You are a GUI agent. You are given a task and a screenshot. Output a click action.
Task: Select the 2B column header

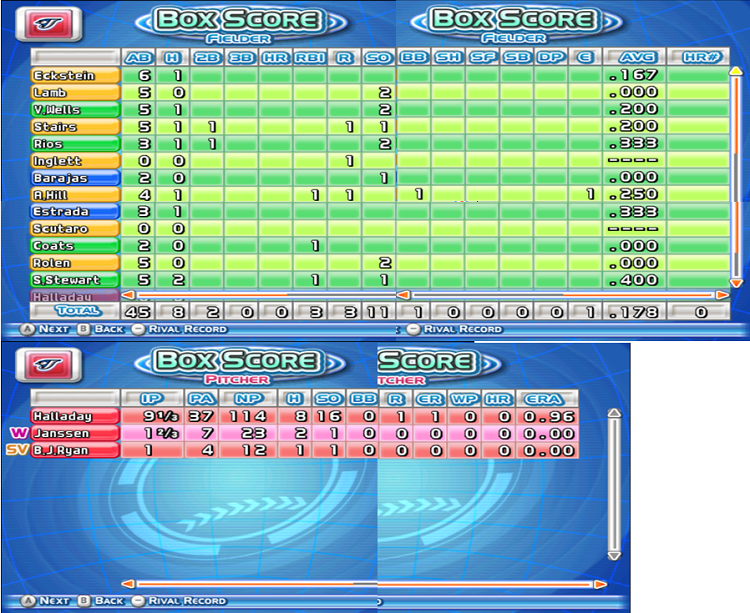pos(207,57)
